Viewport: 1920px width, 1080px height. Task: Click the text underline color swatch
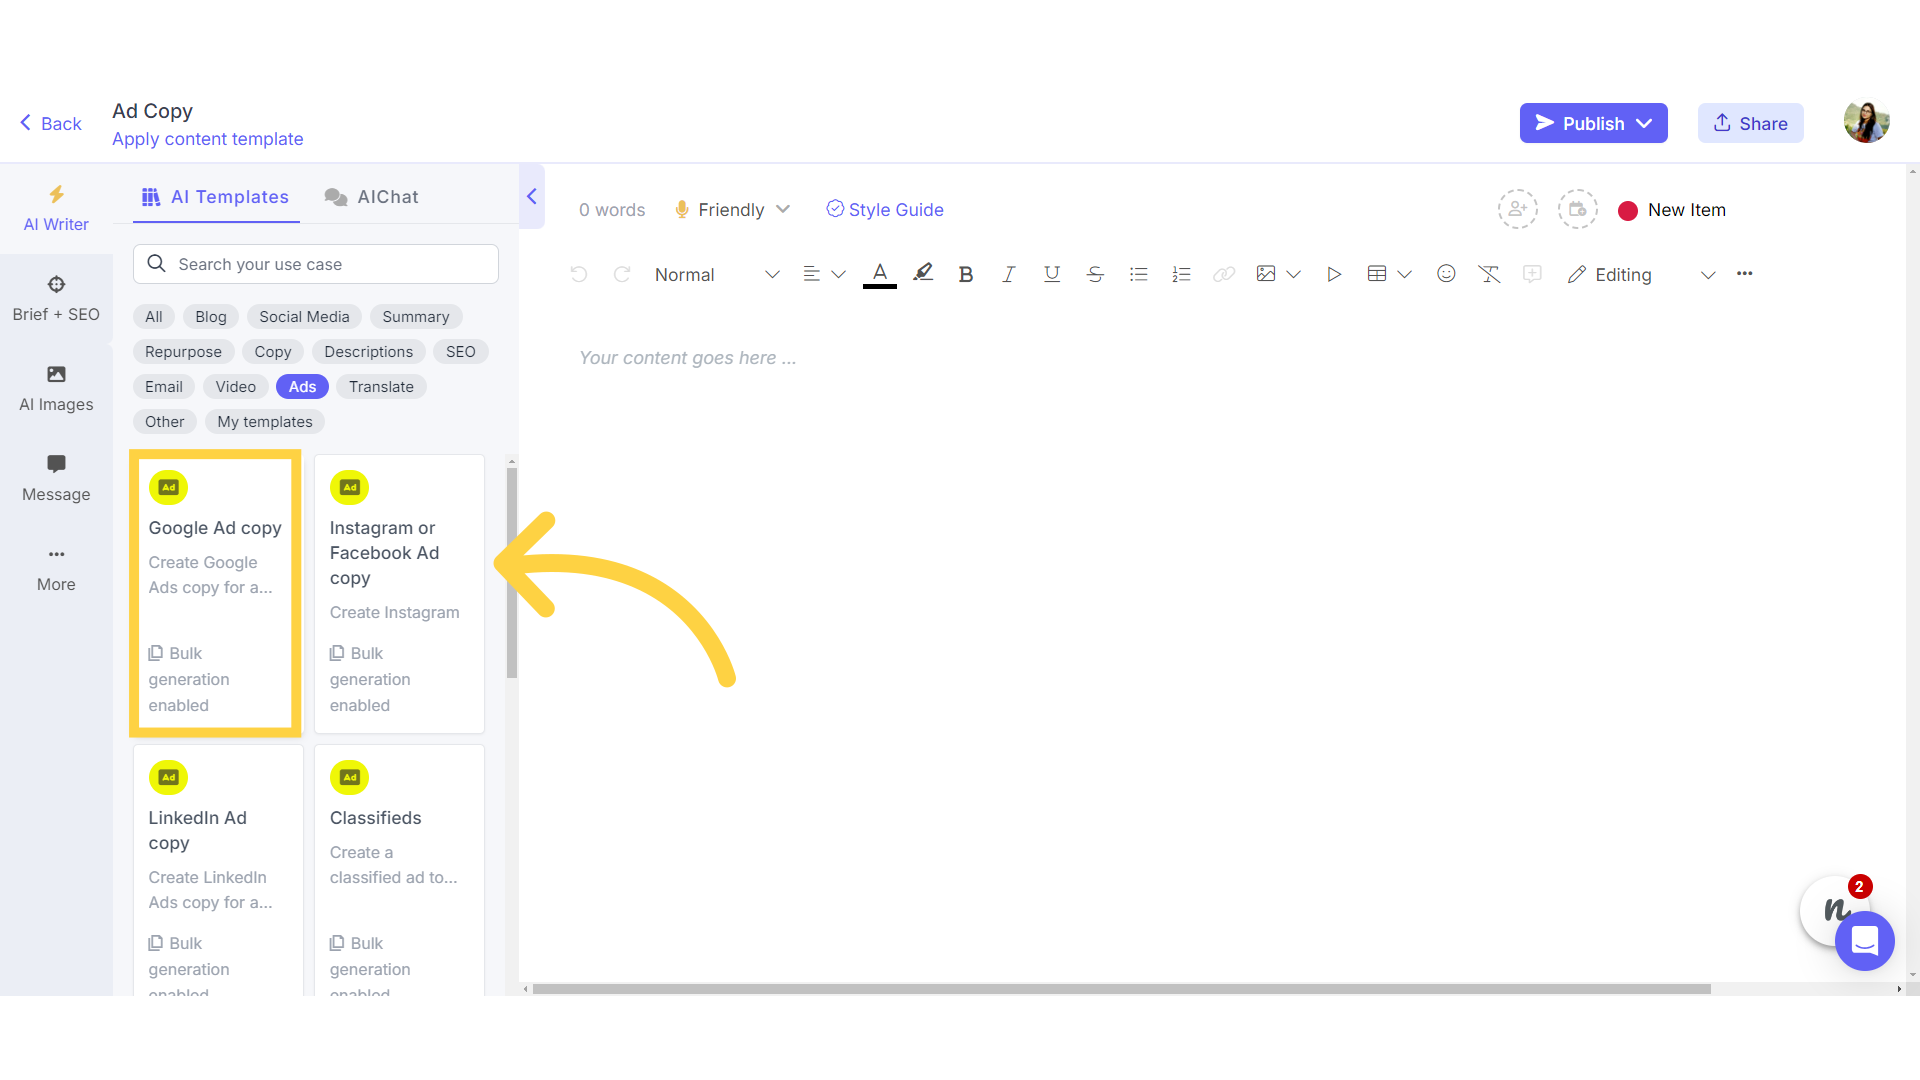(x=878, y=287)
